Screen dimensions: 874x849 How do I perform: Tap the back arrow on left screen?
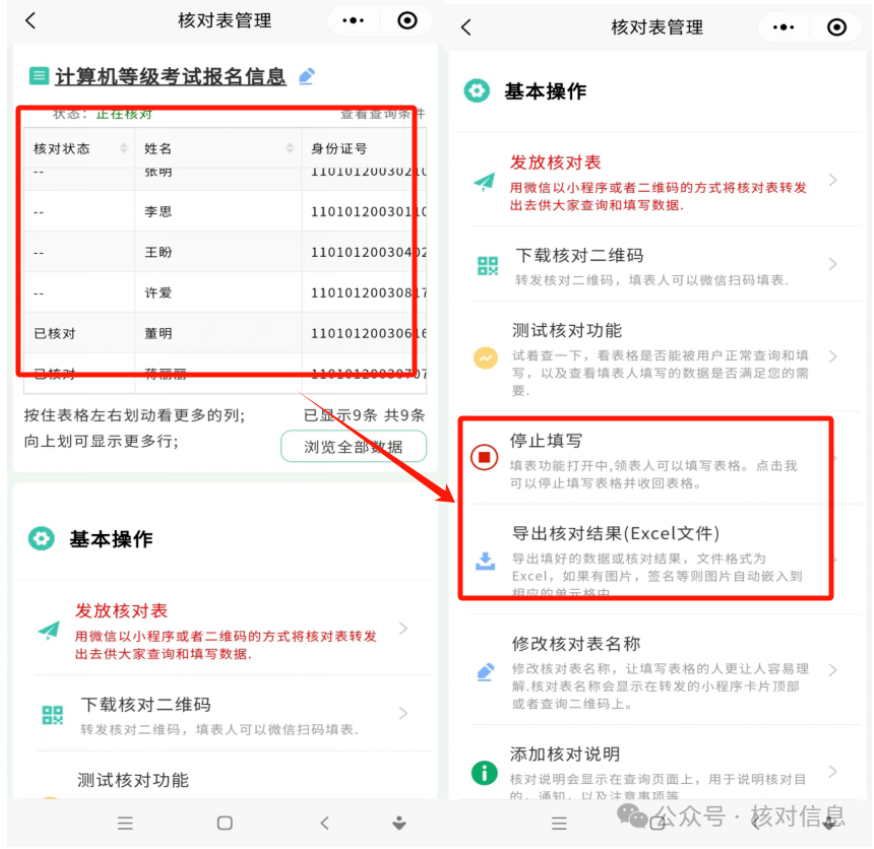31,21
